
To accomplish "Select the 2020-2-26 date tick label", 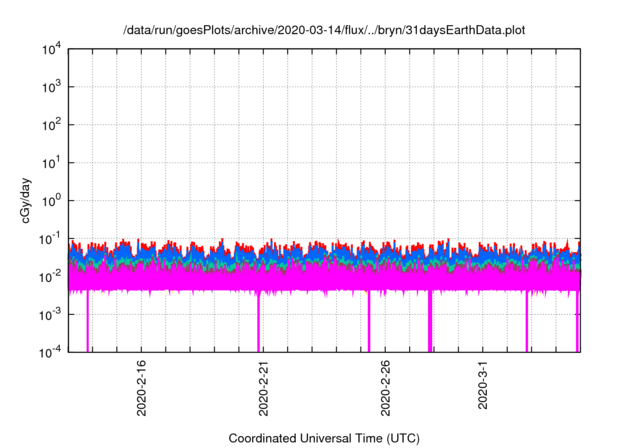I will click(x=386, y=388).
